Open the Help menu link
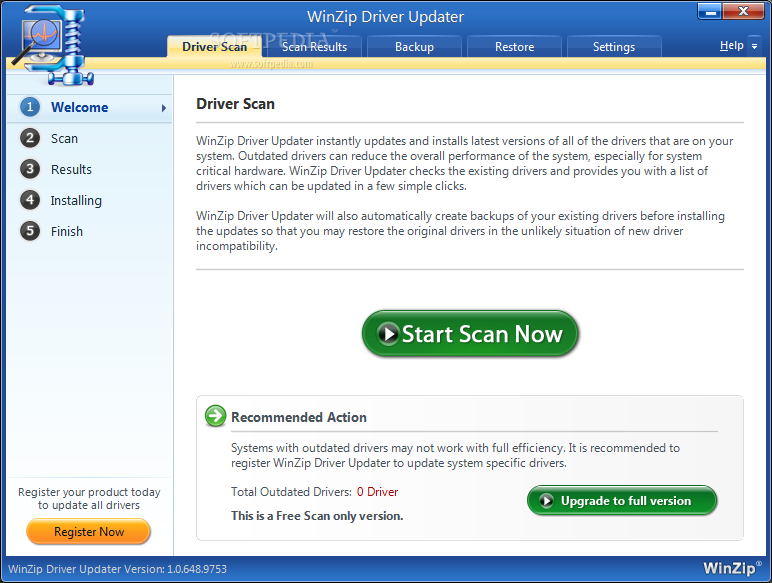This screenshot has width=772, height=583. point(732,46)
